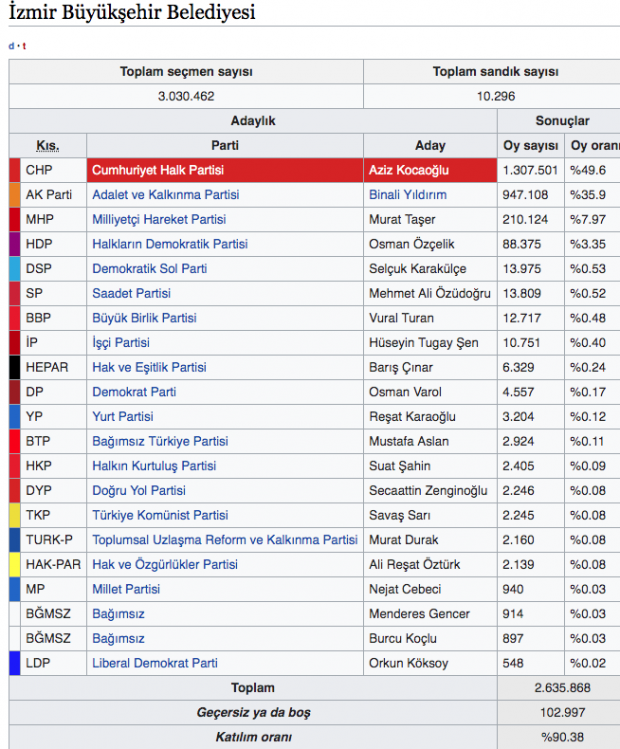The width and height of the screenshot is (620, 749).
Task: Click the 'd' template view link
Action: [12, 46]
